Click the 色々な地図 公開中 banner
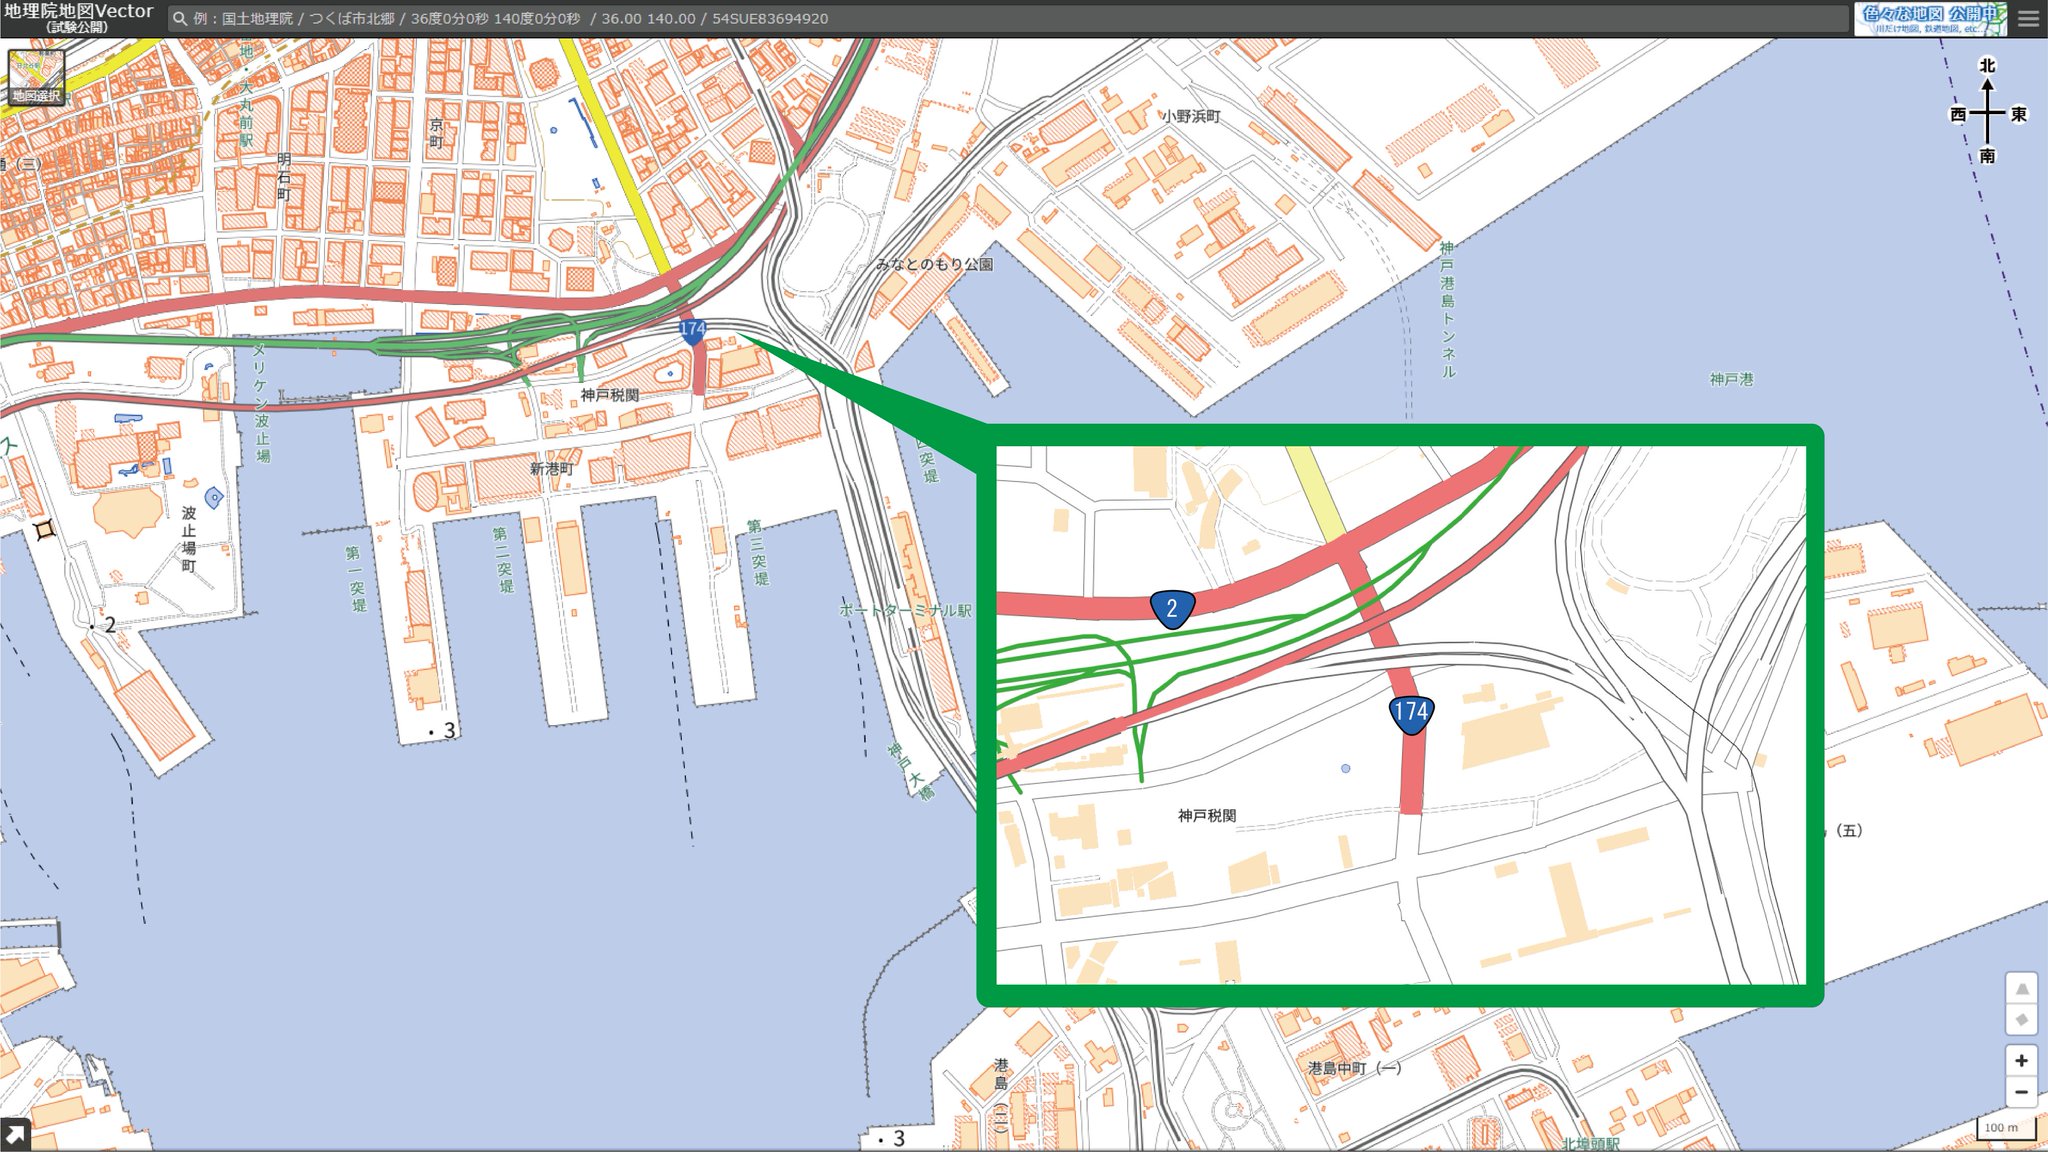 pos(1931,19)
